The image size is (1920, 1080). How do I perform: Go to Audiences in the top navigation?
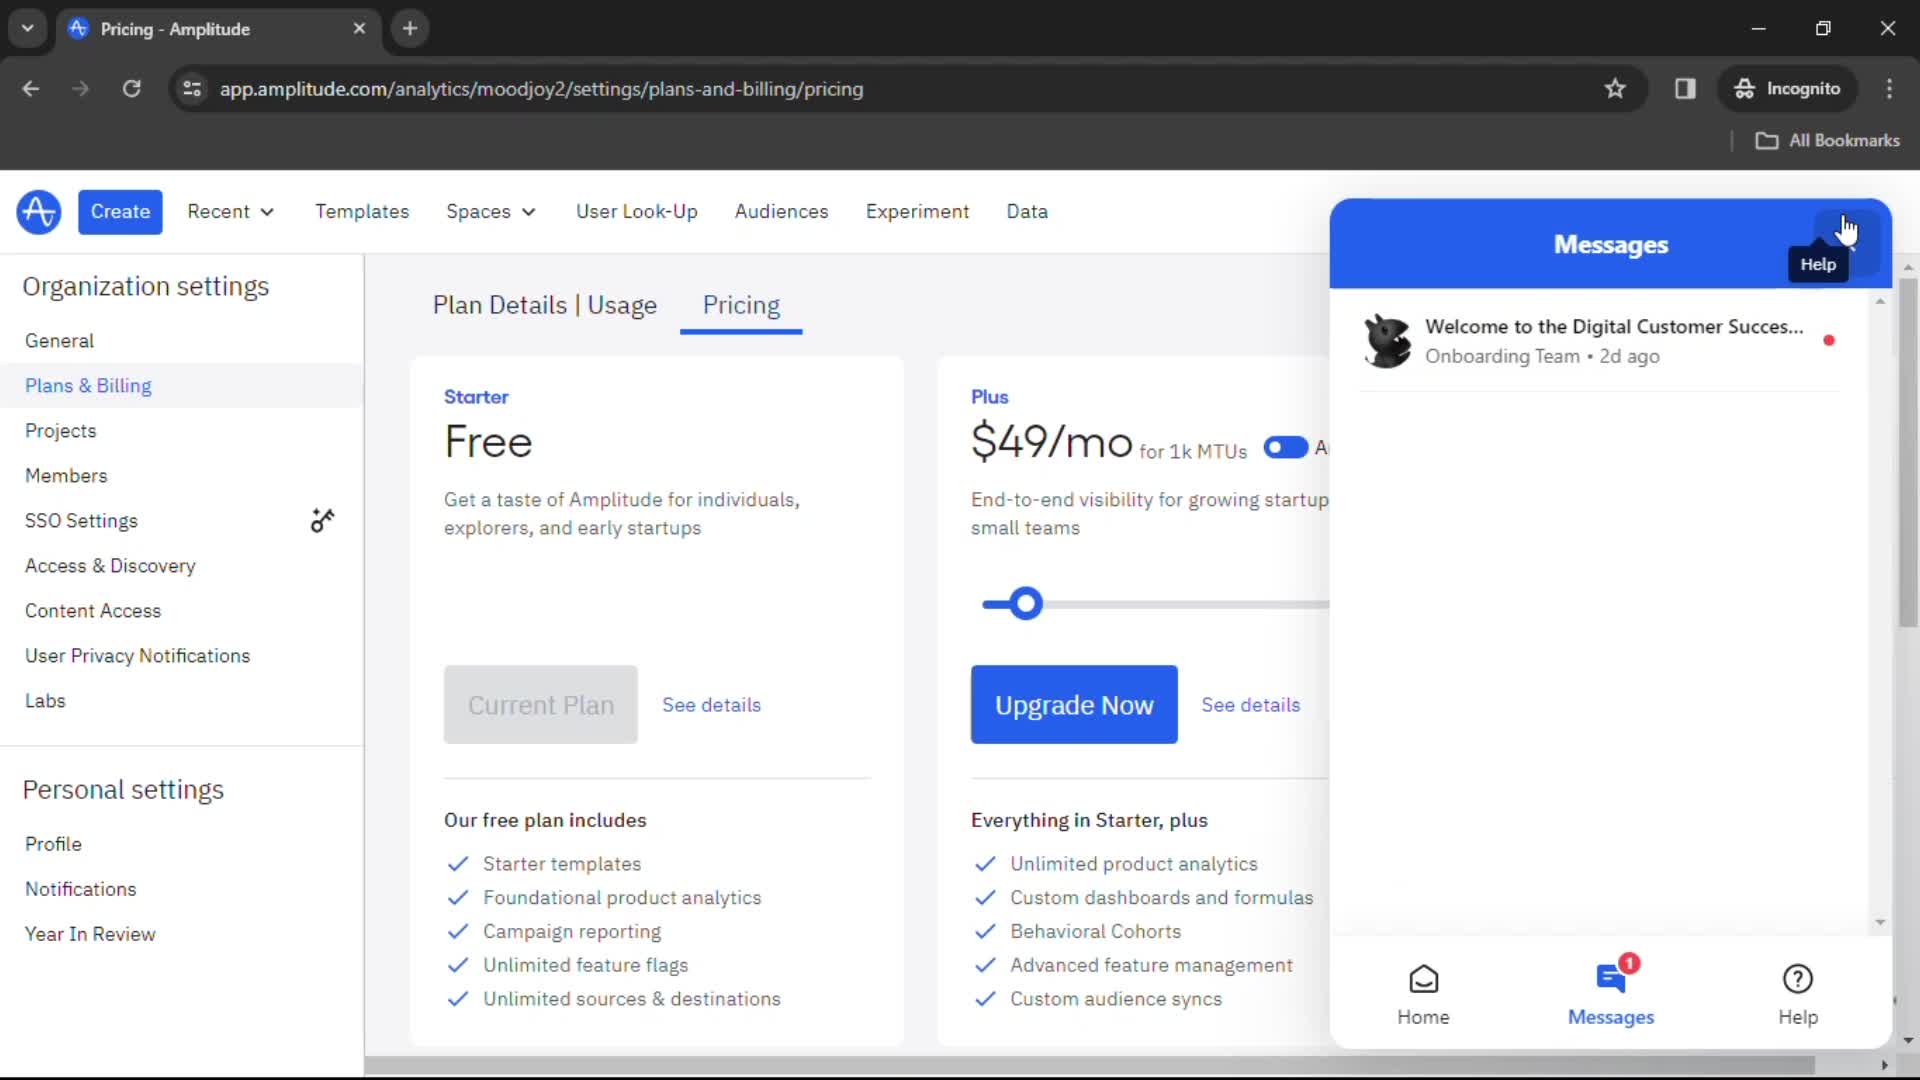(781, 212)
